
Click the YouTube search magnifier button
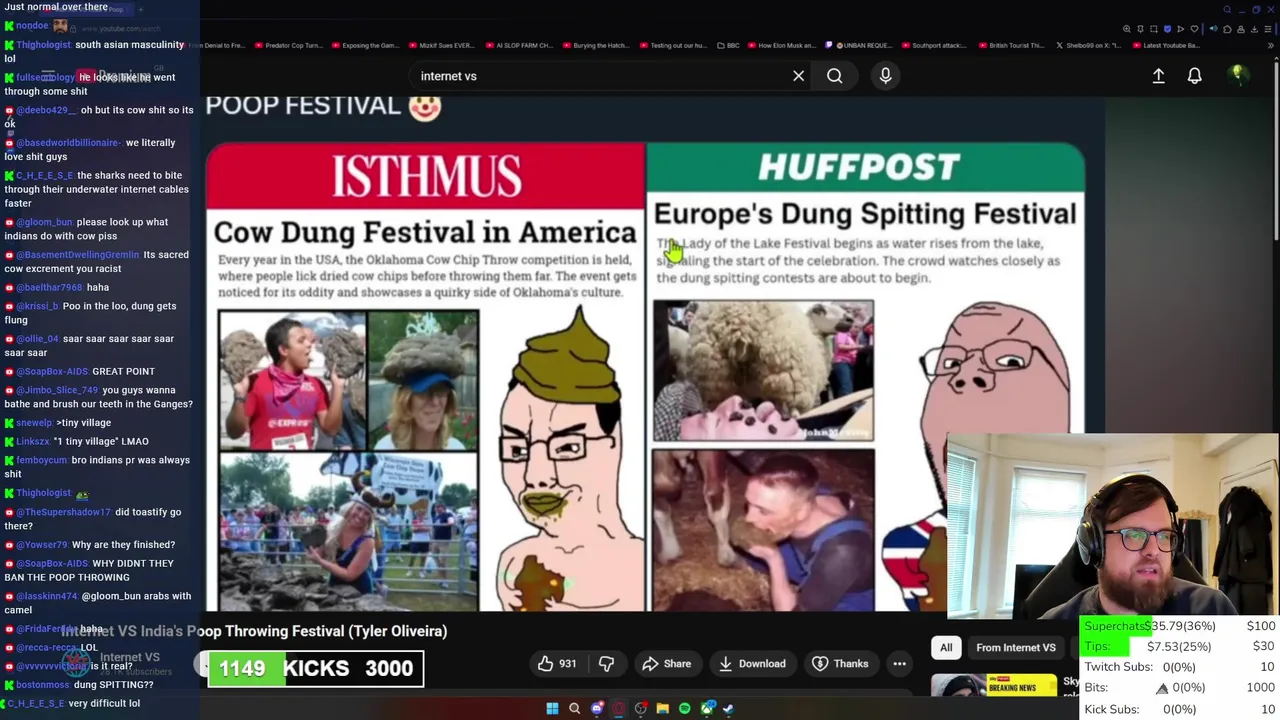pos(834,76)
